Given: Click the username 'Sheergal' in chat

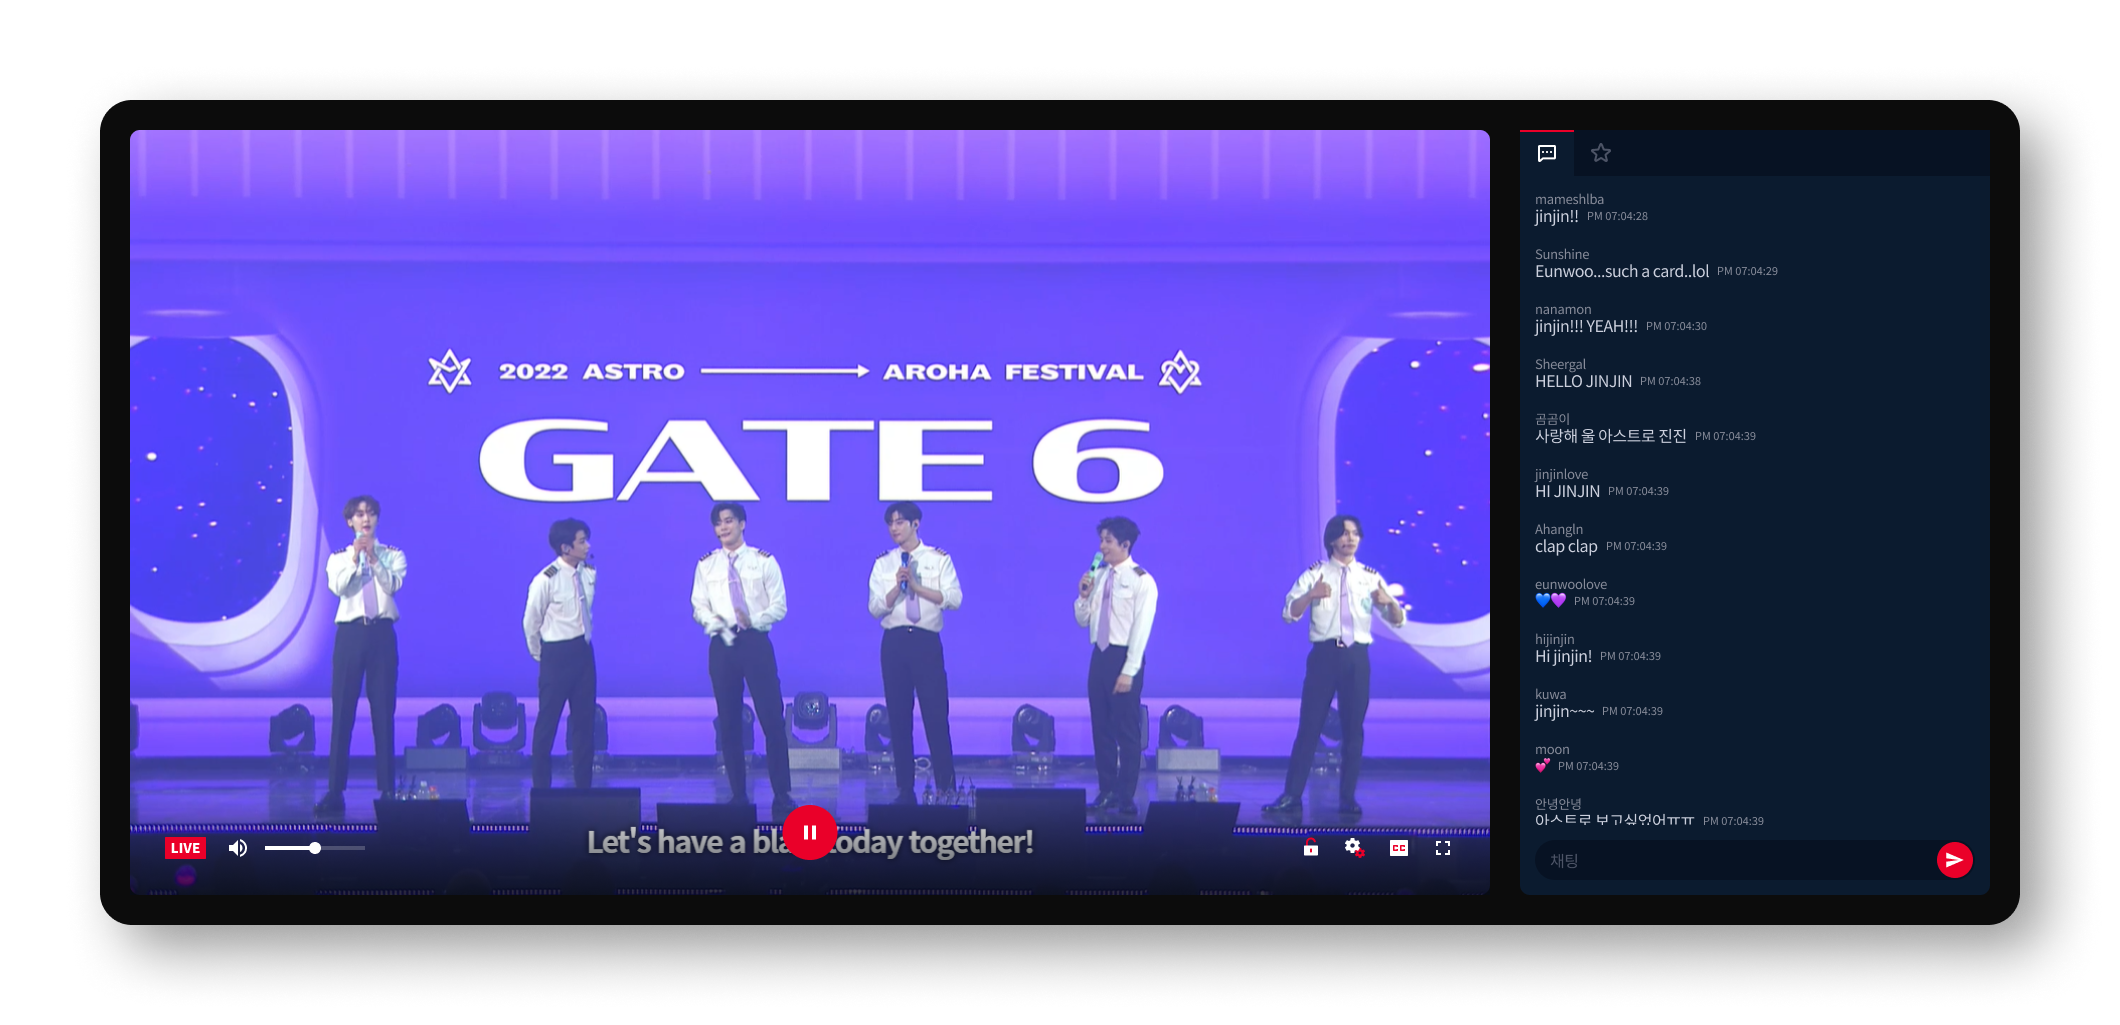Looking at the screenshot, I should coord(1560,364).
